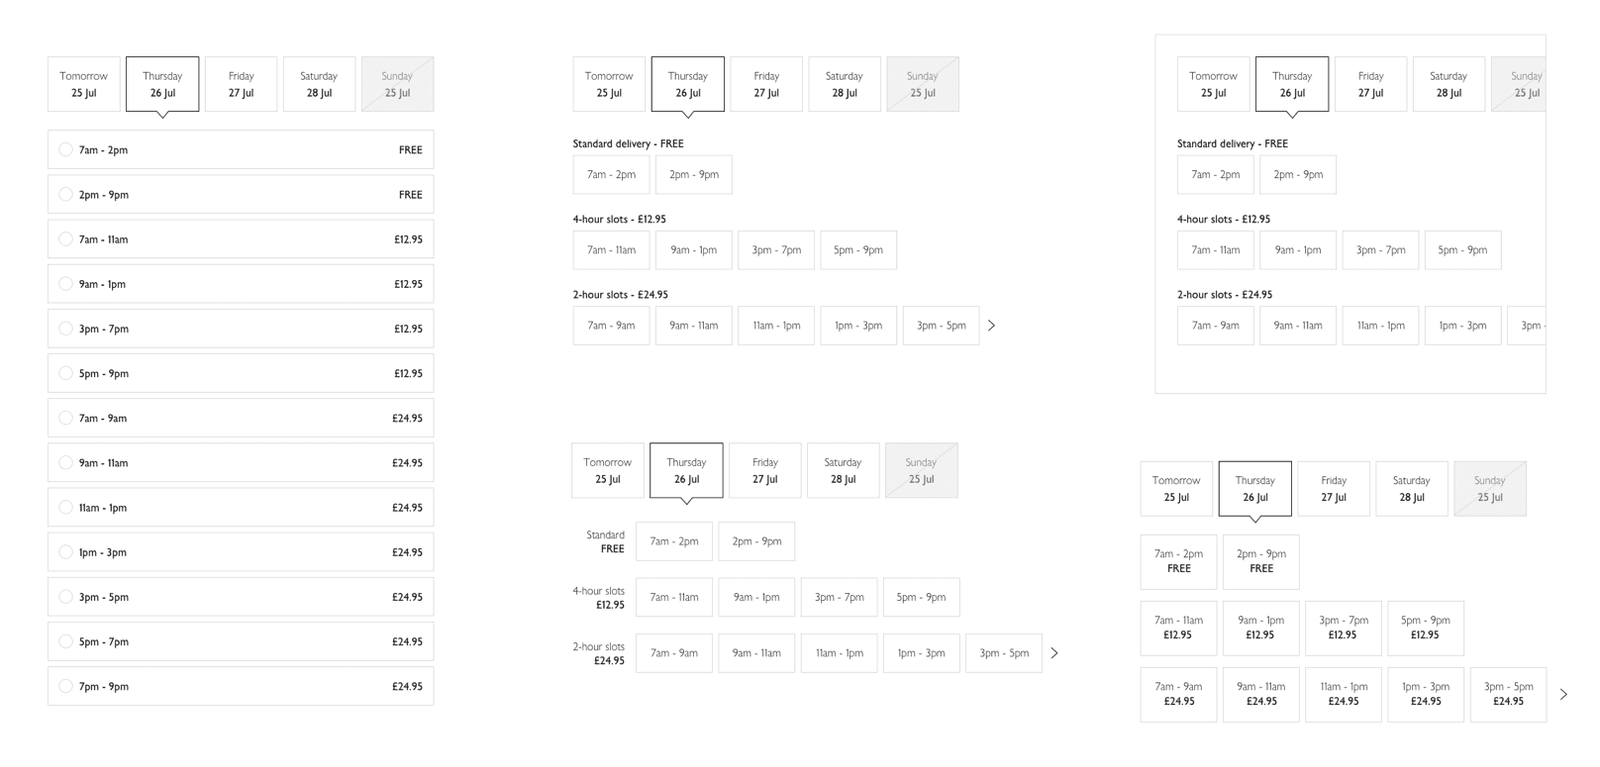Image resolution: width=1600 pixels, height=767 pixels.
Task: Pick 3pm - 7pm slot beside 4-hour slots side label
Action: 839,597
